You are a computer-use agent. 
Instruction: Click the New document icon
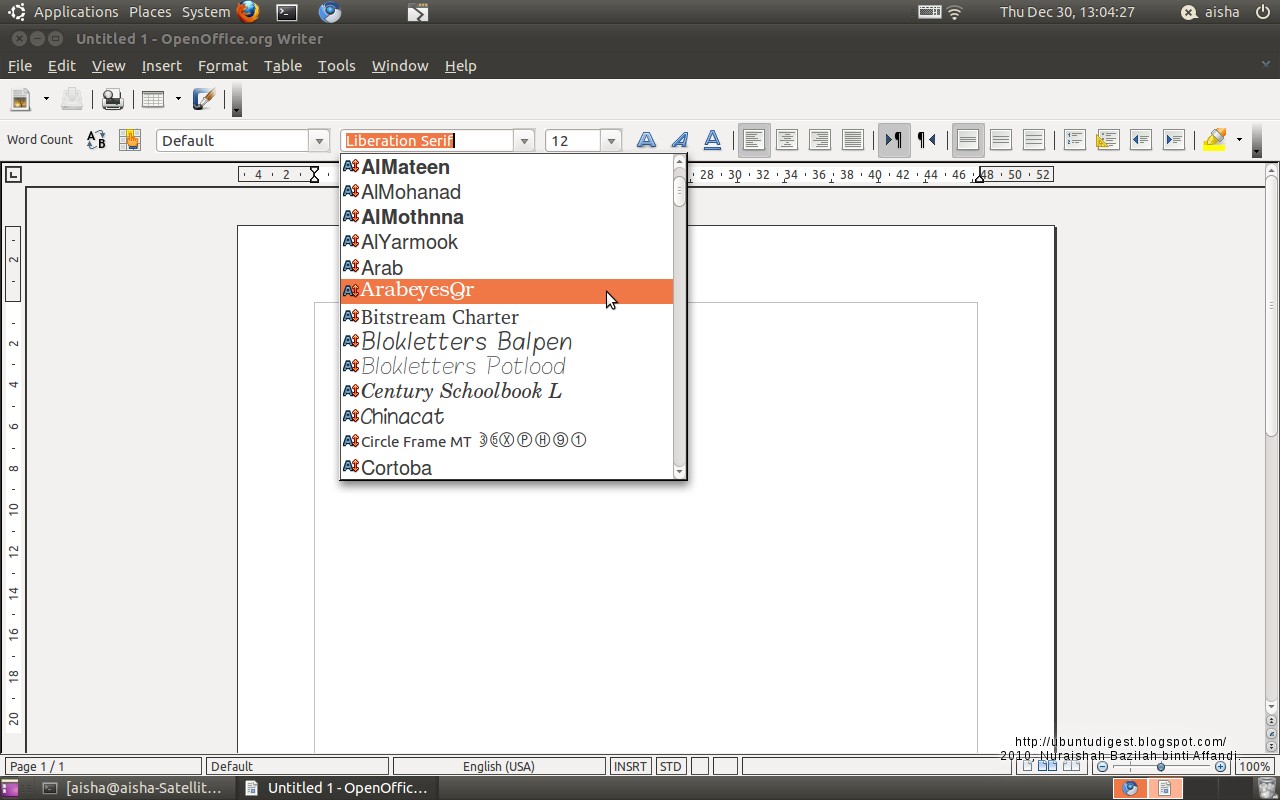click(20, 99)
